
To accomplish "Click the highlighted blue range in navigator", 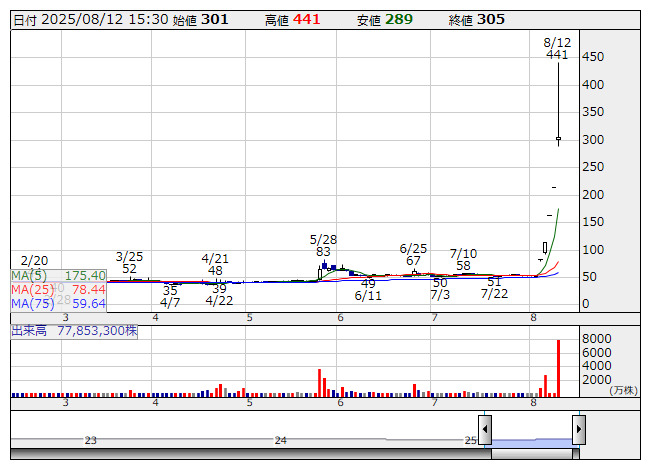I will coord(531,441).
